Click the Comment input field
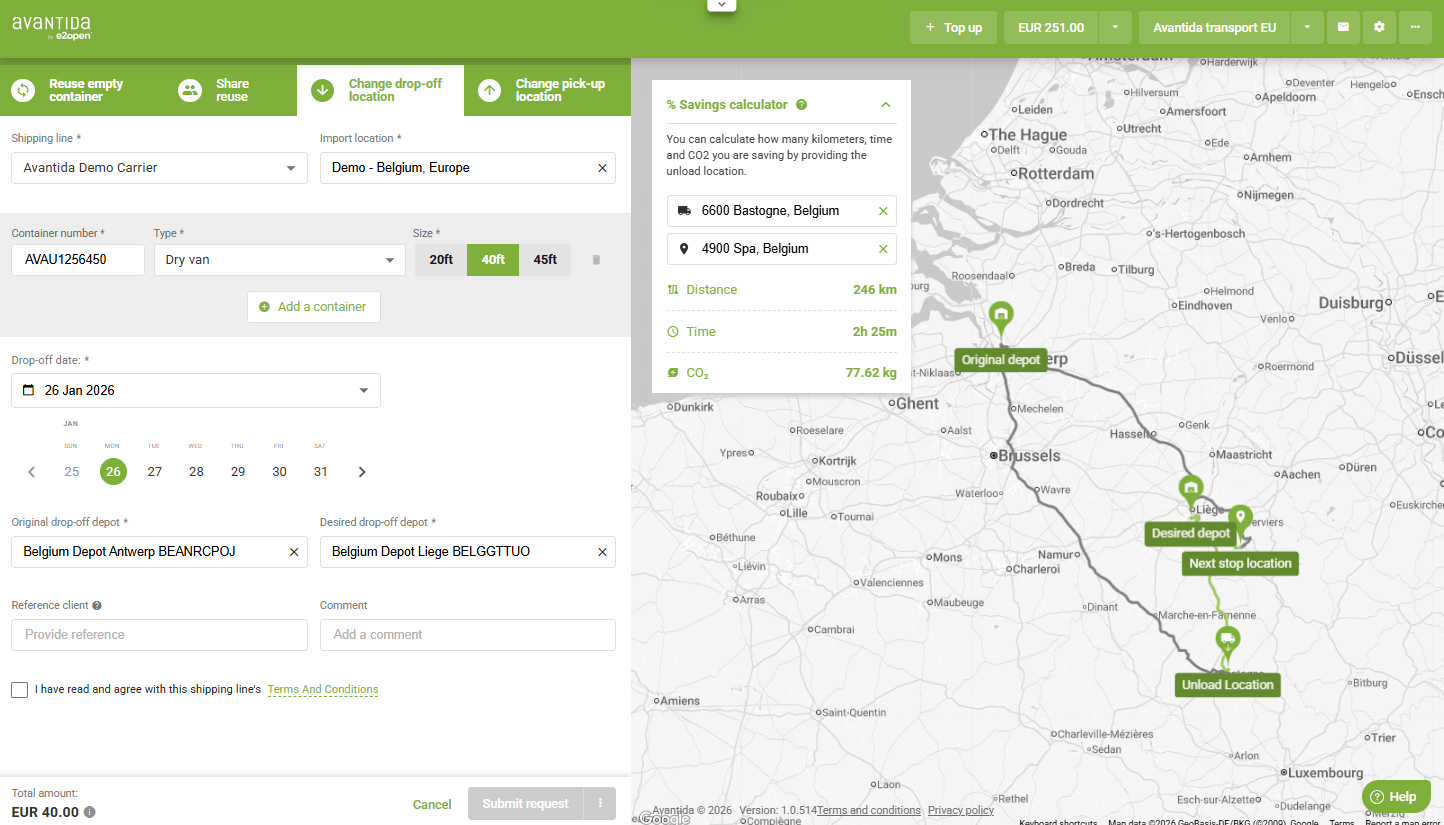Screen dimensions: 1444x825 click(468, 635)
